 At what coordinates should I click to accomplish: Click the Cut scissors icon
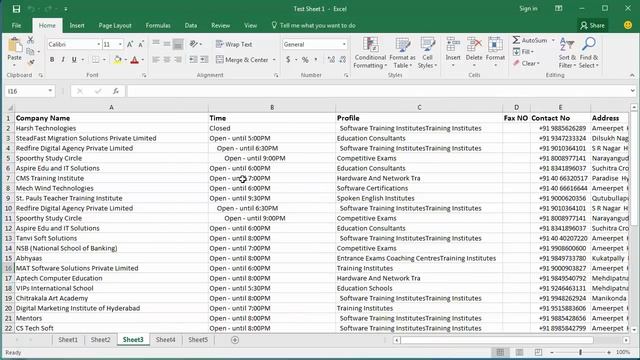point(31,40)
